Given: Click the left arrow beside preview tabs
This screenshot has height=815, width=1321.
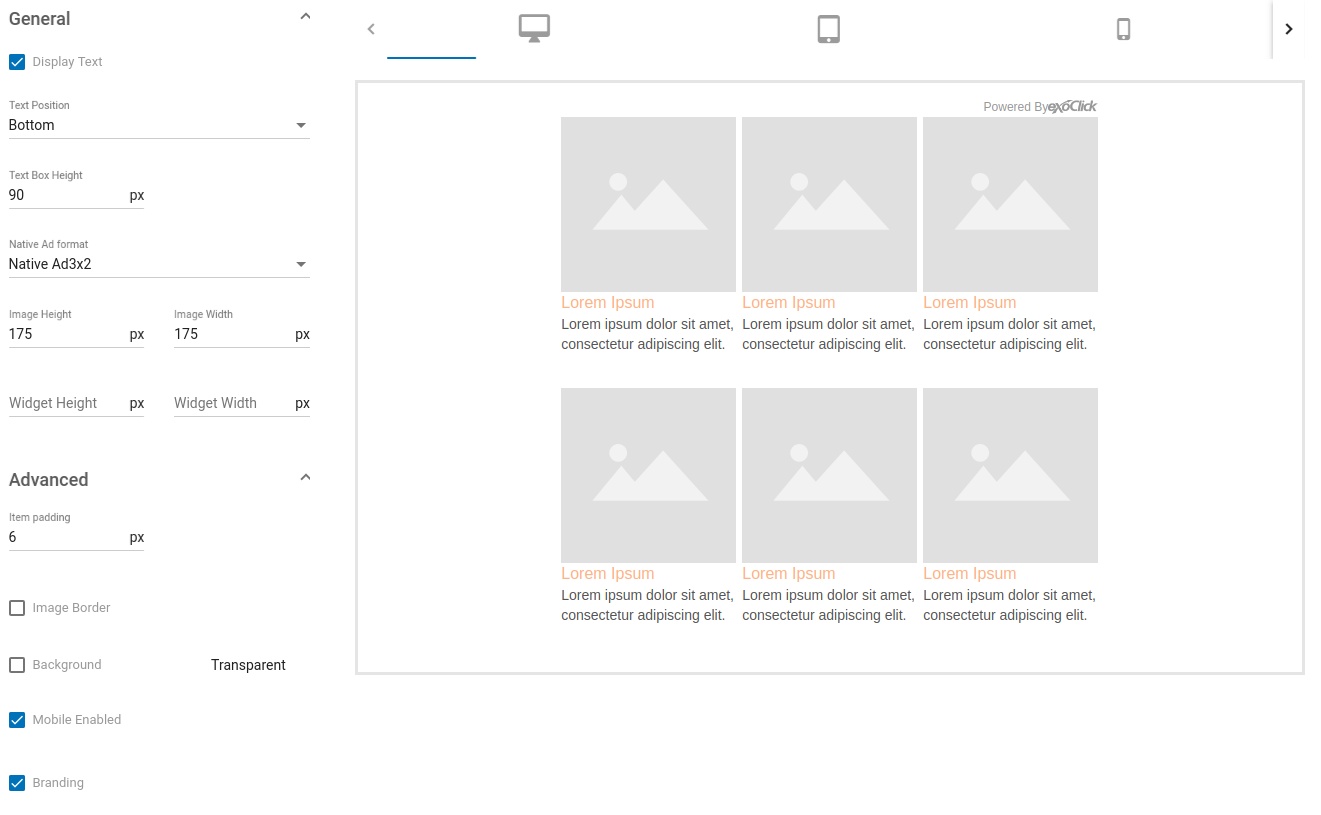Looking at the screenshot, I should coord(371,29).
